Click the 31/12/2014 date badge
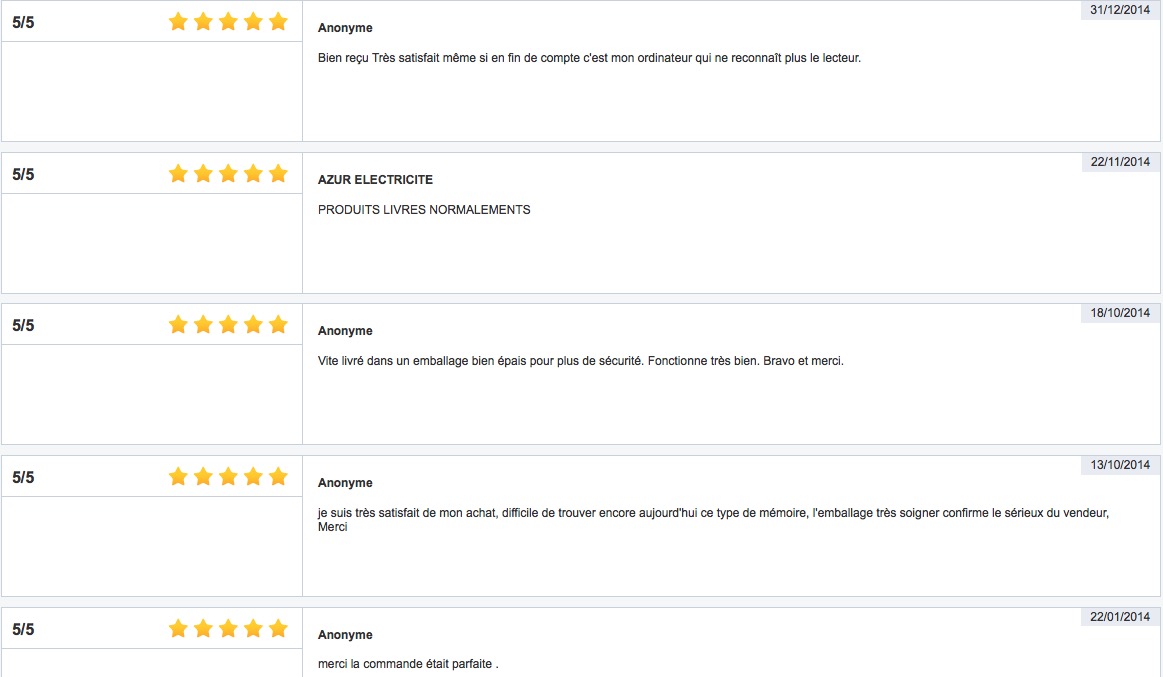Screen dimensions: 1163x677 pos(1120,10)
